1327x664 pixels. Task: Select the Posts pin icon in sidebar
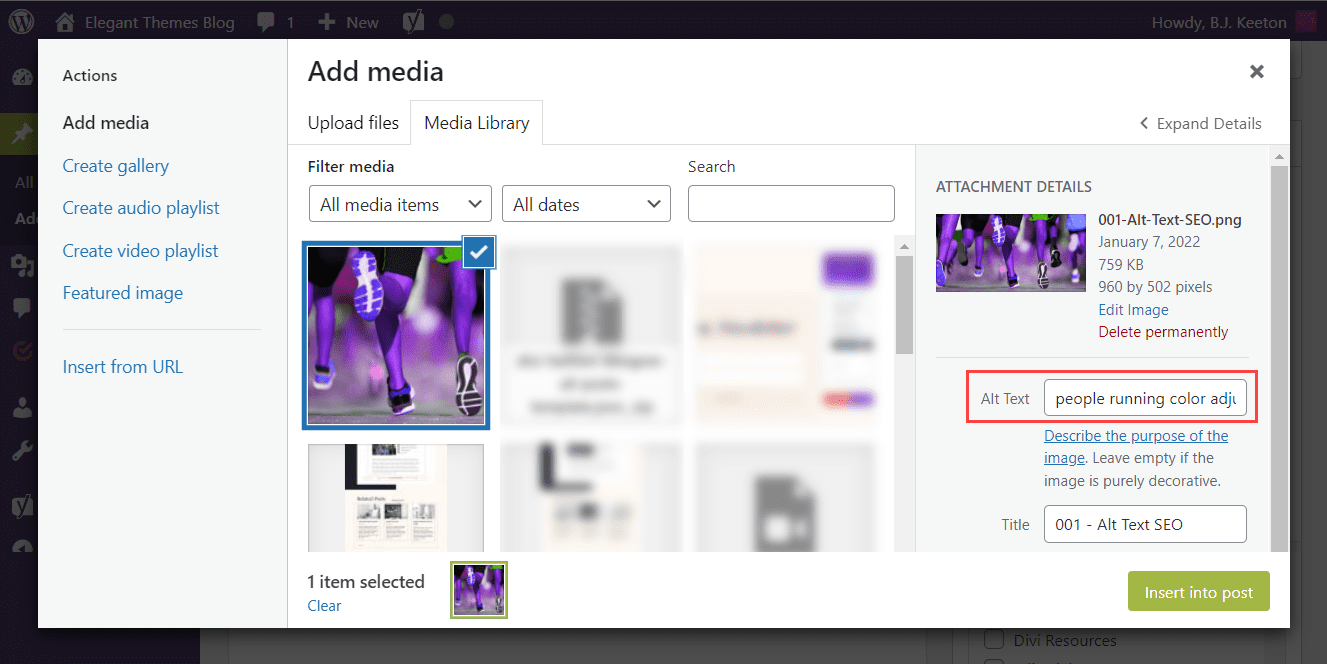tap(20, 133)
